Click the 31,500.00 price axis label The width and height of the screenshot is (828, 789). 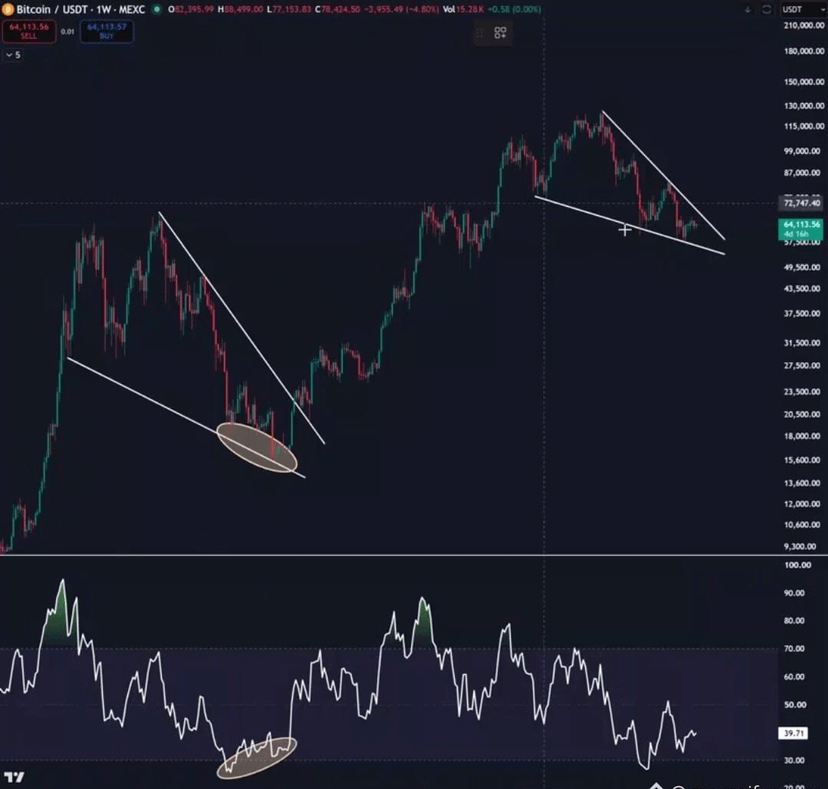tap(802, 343)
